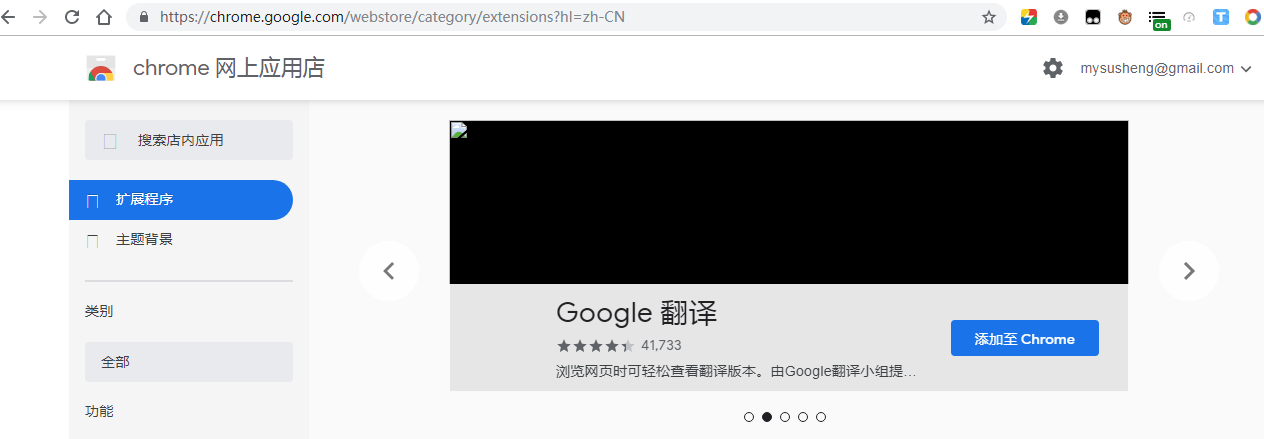Open the gray speedometer extension

click(1189, 17)
